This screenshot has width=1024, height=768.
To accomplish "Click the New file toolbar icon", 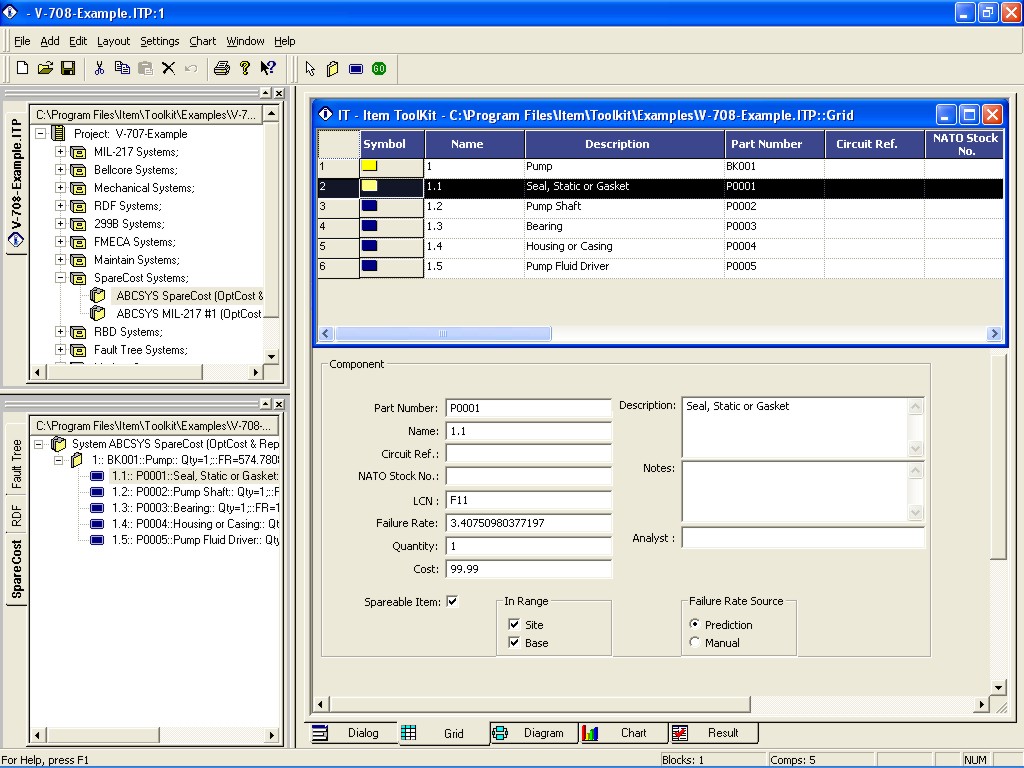I will click(22, 68).
